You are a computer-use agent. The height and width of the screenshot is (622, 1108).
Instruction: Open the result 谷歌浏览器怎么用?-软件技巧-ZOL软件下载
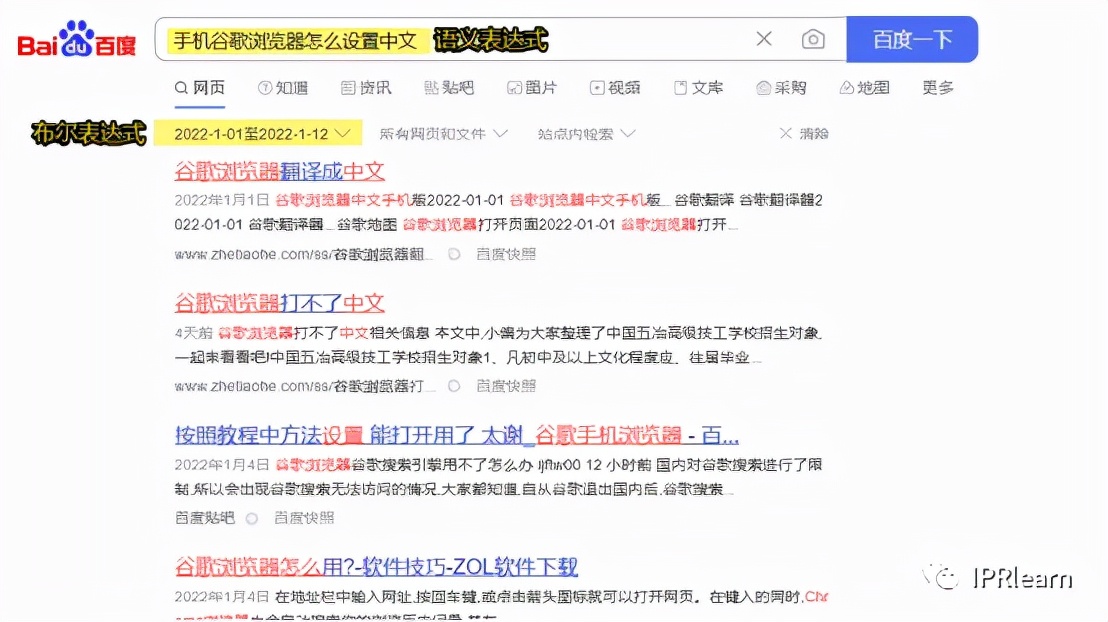pyautogui.click(x=376, y=566)
